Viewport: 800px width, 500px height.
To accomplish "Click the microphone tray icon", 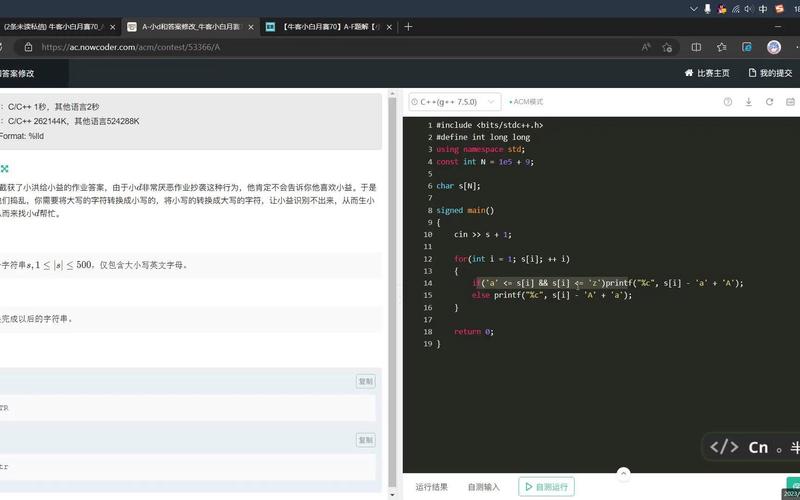I will [707, 9].
